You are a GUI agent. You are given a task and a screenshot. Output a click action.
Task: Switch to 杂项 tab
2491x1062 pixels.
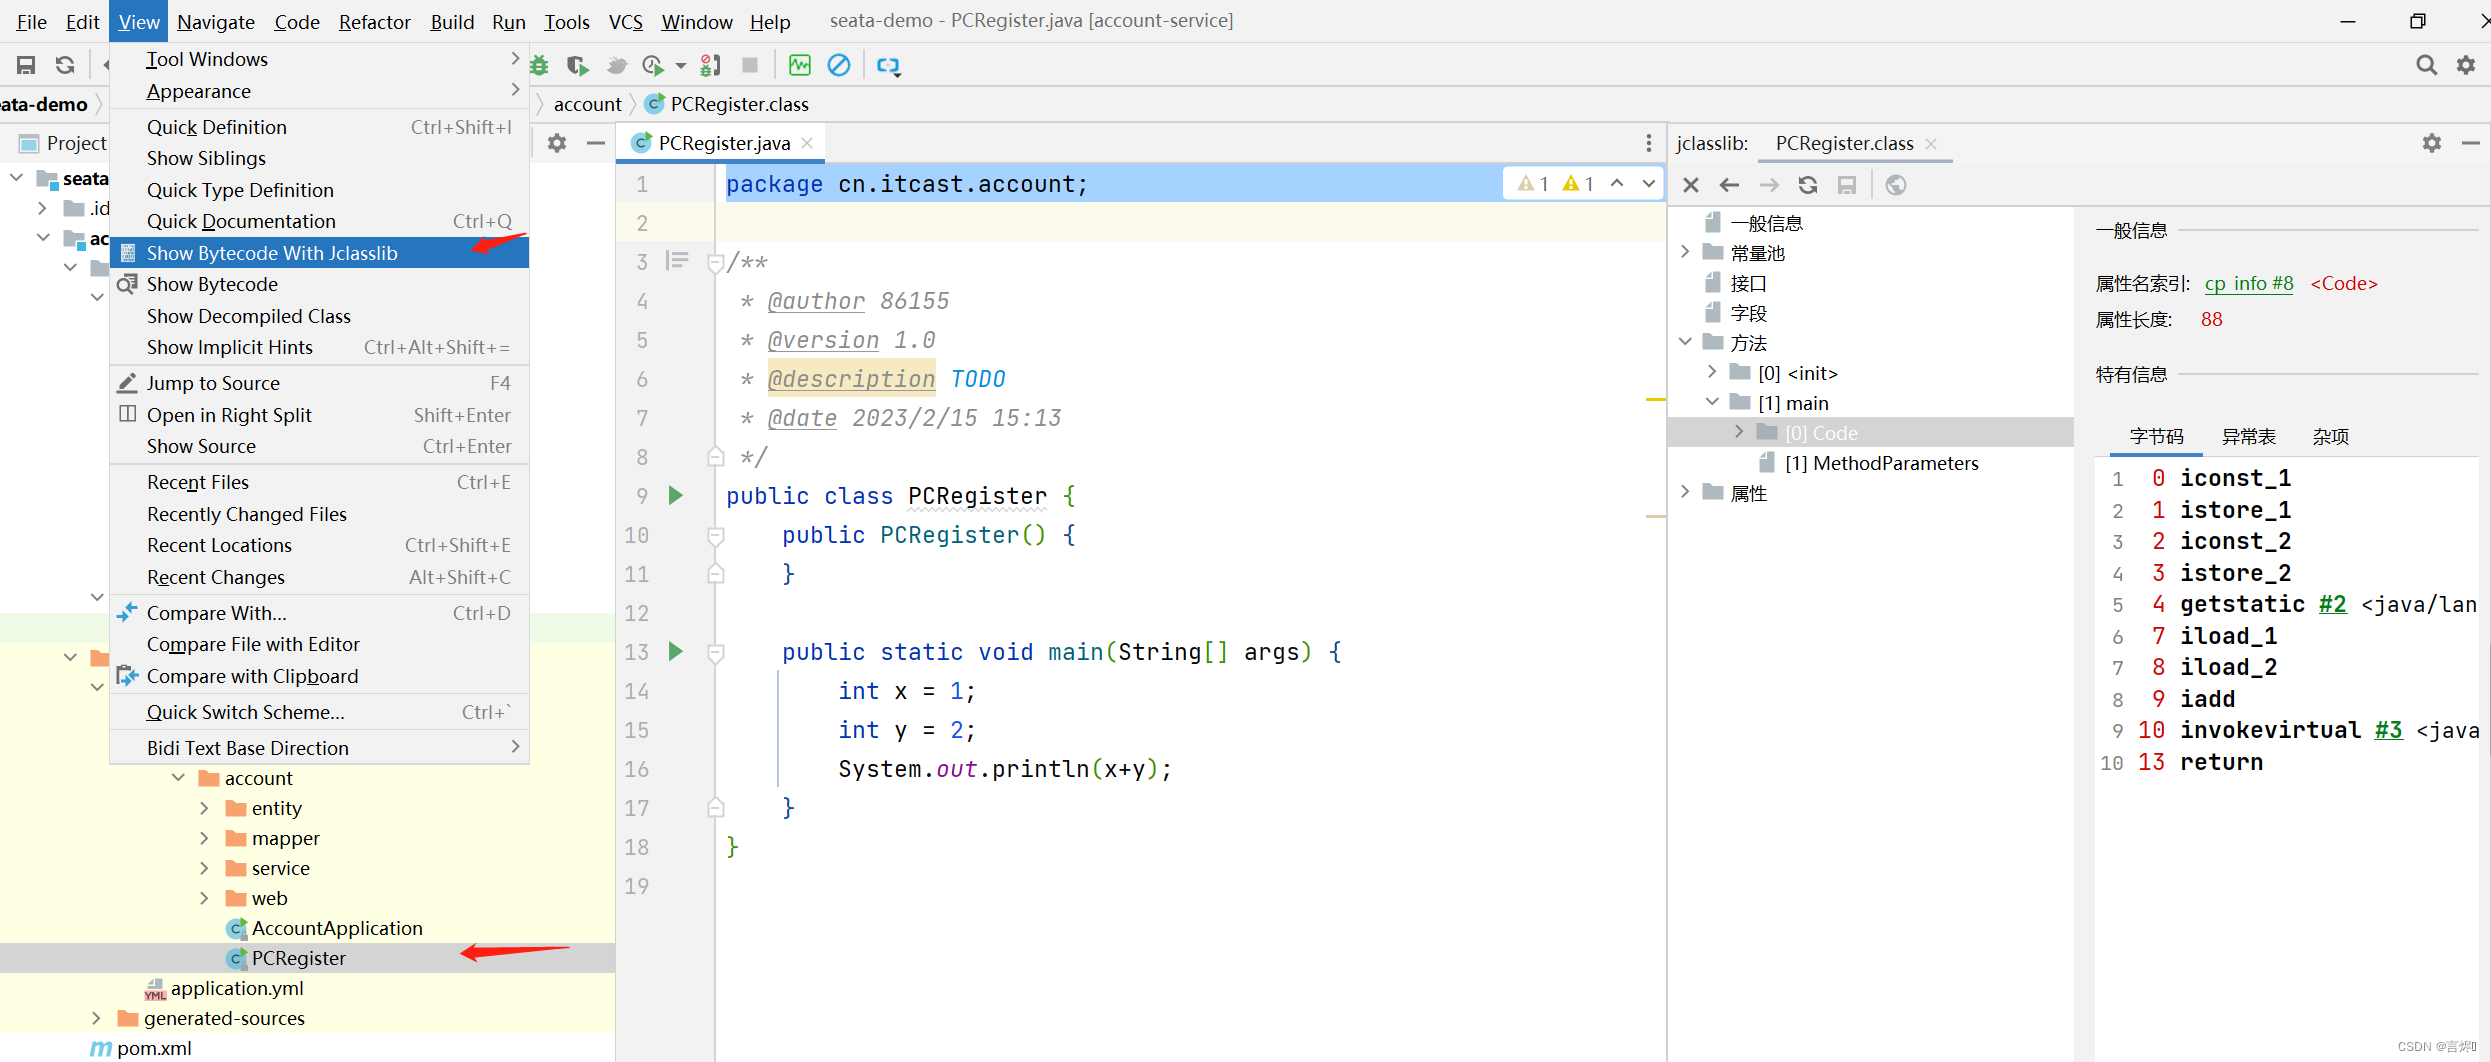(x=2330, y=437)
